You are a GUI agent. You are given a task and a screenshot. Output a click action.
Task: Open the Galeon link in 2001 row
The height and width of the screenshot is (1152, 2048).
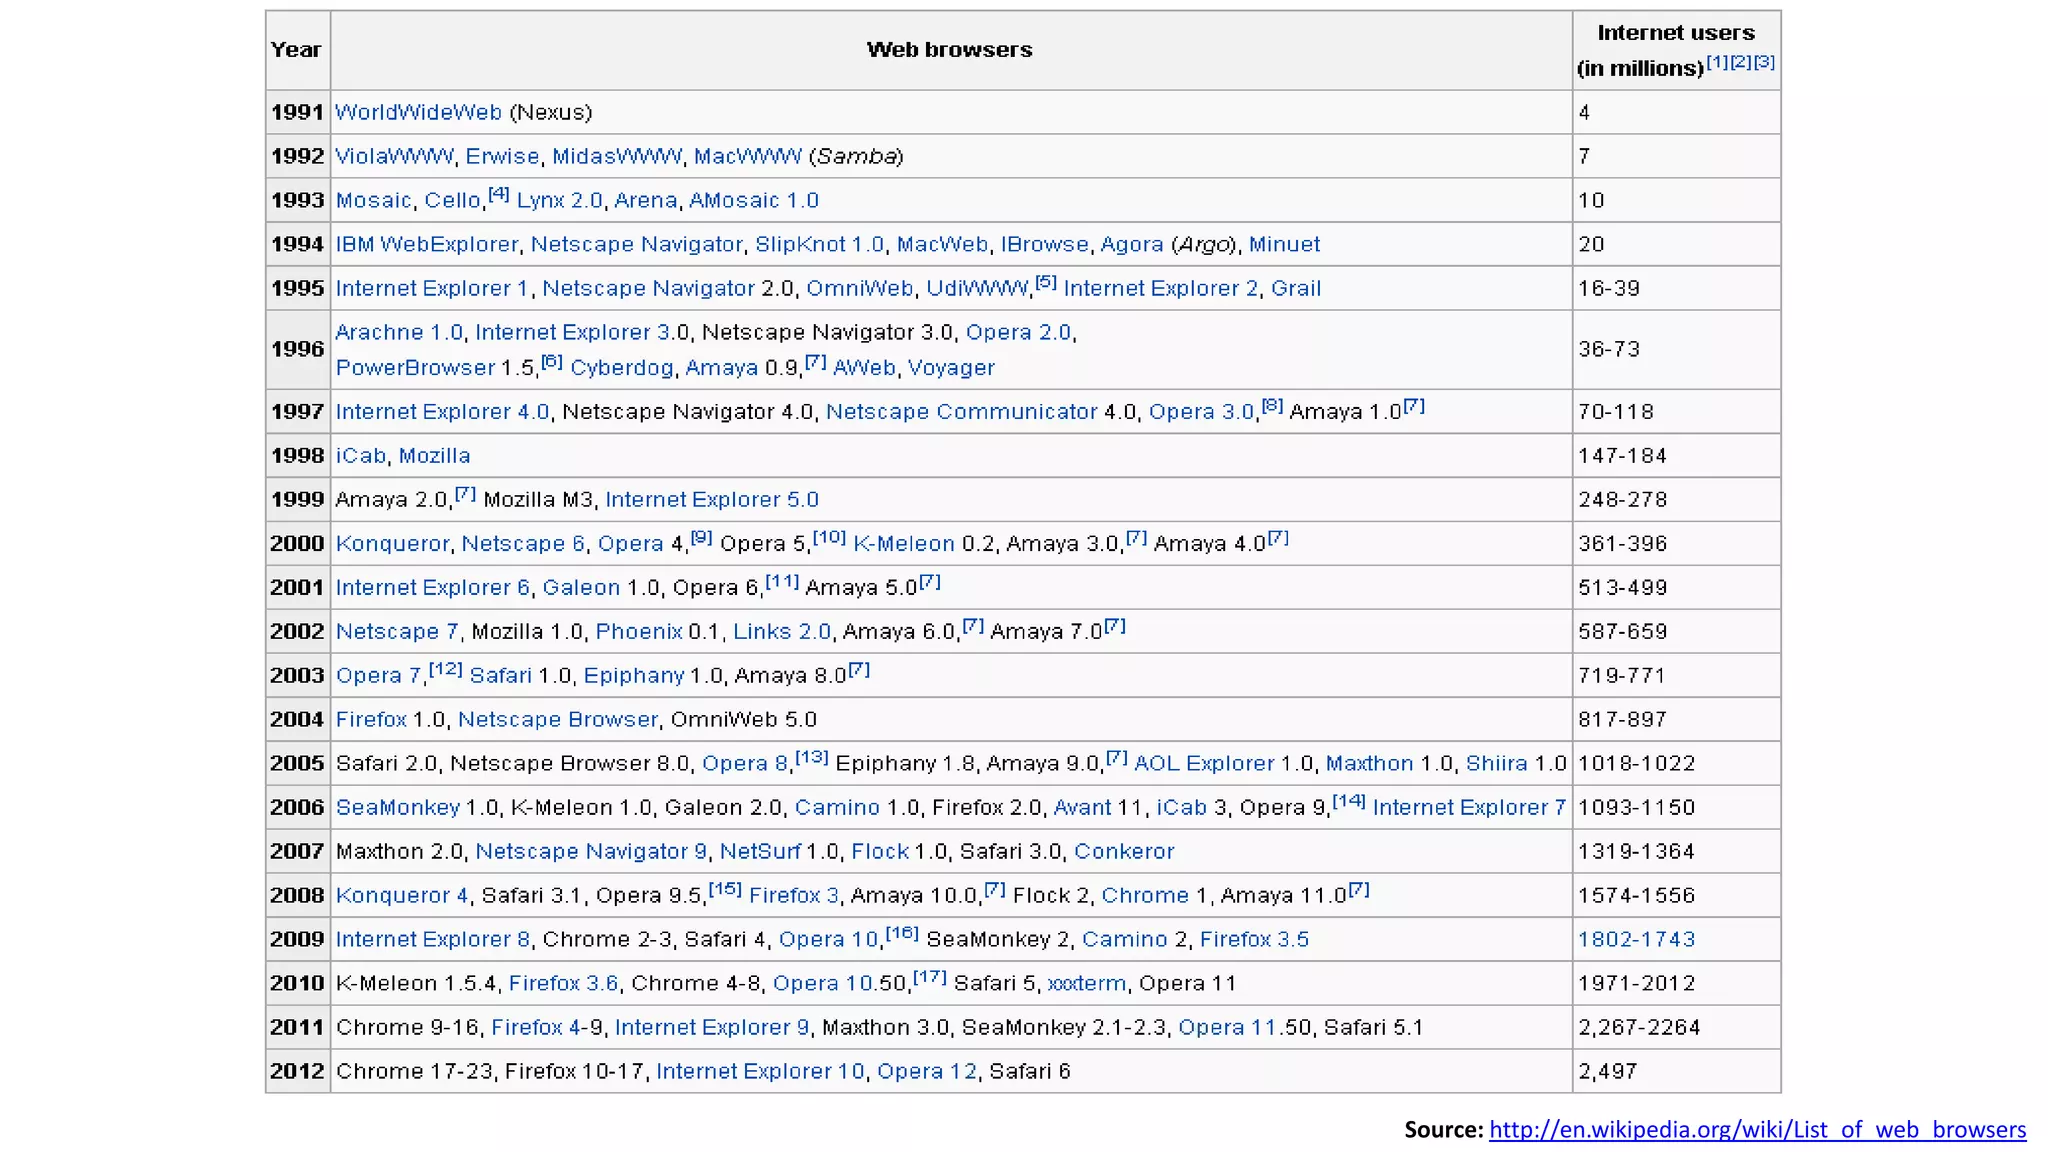coord(581,588)
